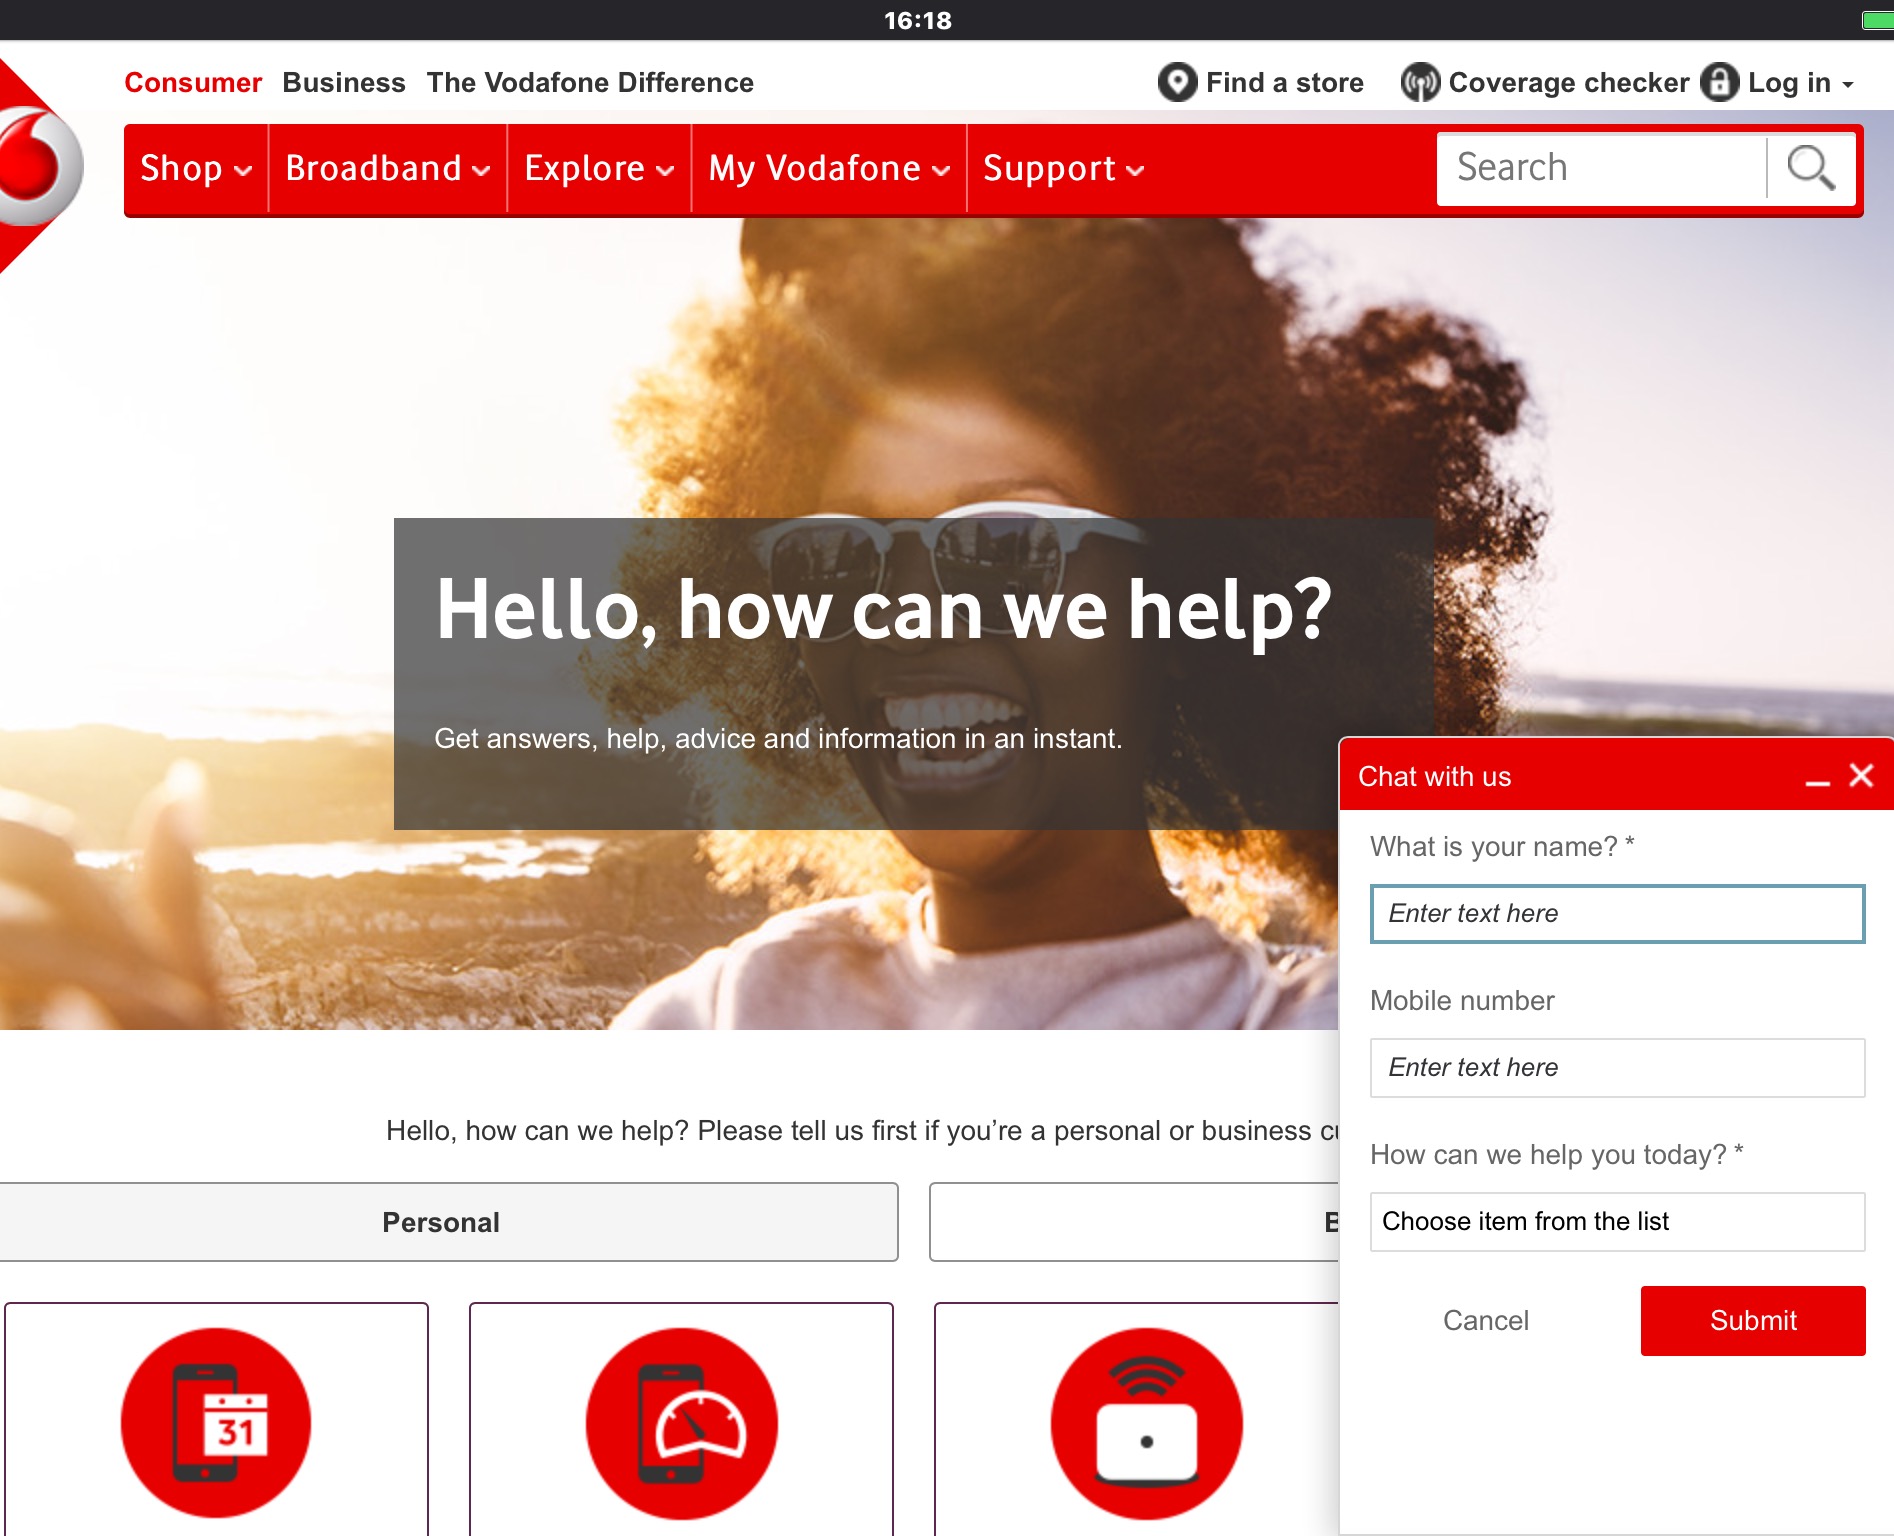Switch to the Business section
Image resolution: width=1894 pixels, height=1536 pixels.
[344, 82]
